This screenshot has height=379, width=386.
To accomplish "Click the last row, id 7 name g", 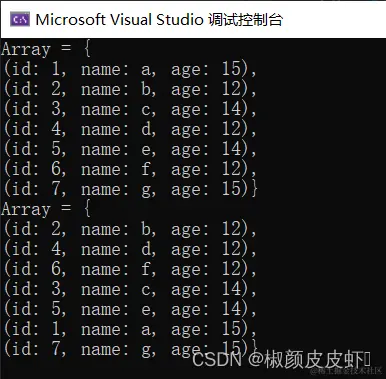I will pyautogui.click(x=130, y=349).
